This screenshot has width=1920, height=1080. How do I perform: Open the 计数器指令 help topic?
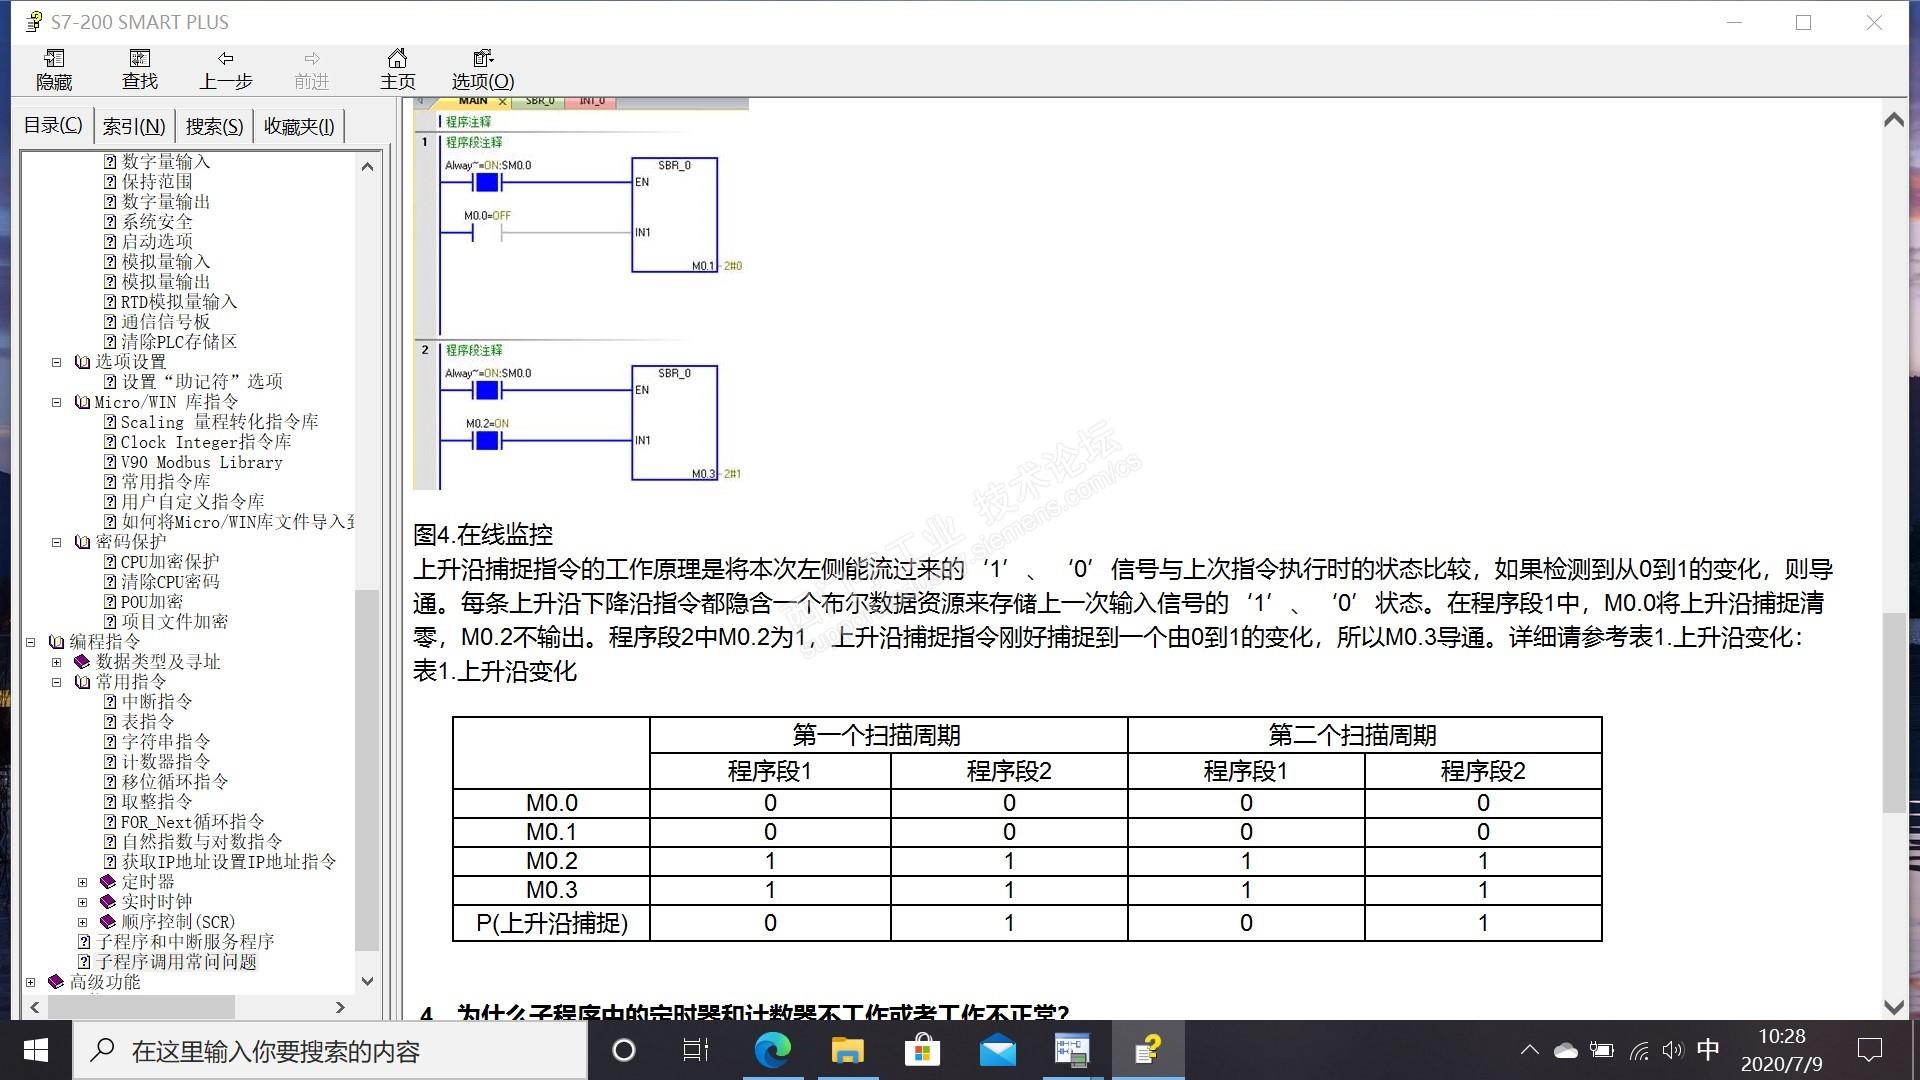(166, 762)
